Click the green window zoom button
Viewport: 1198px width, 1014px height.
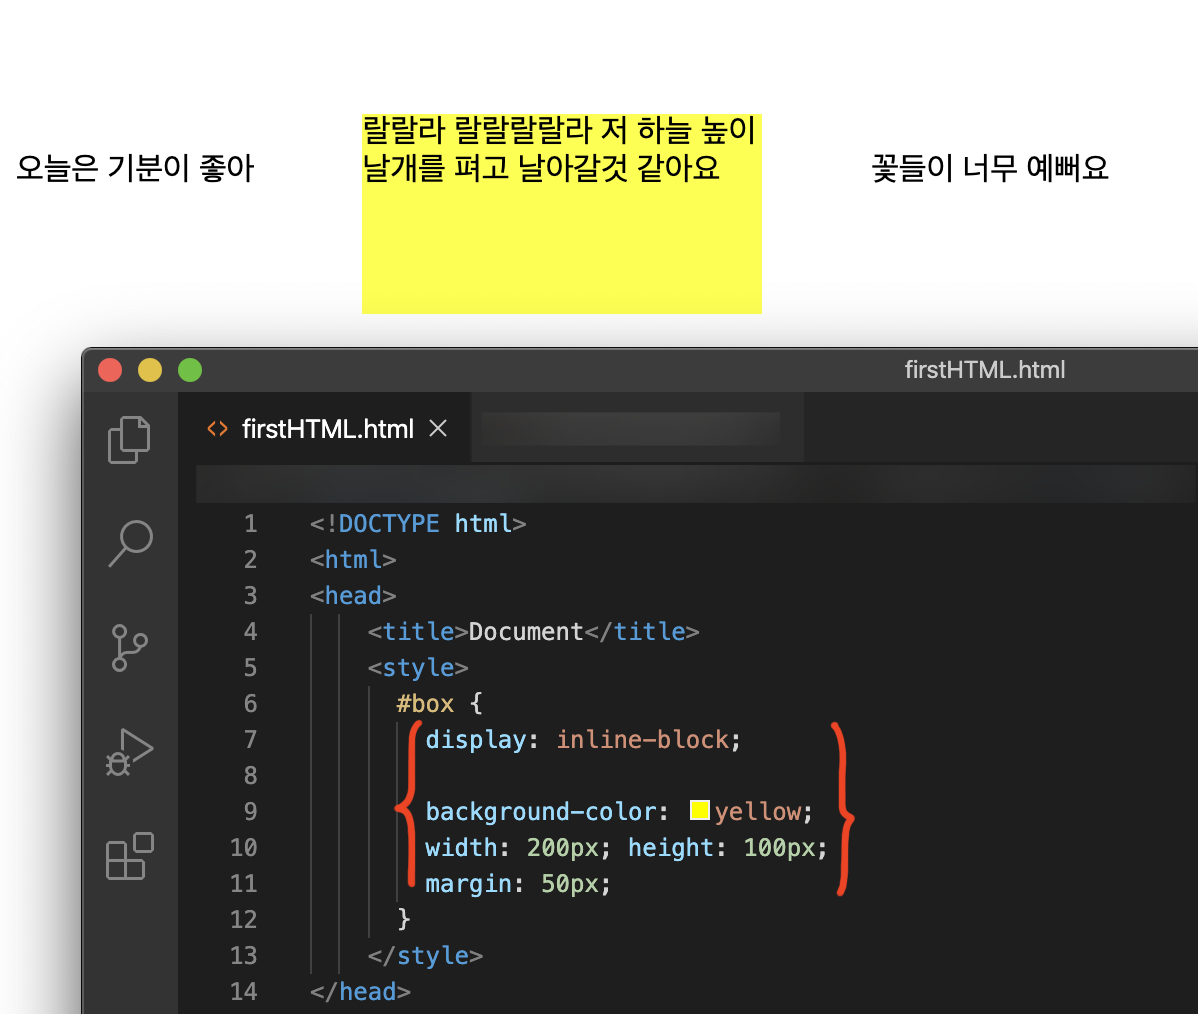click(190, 370)
